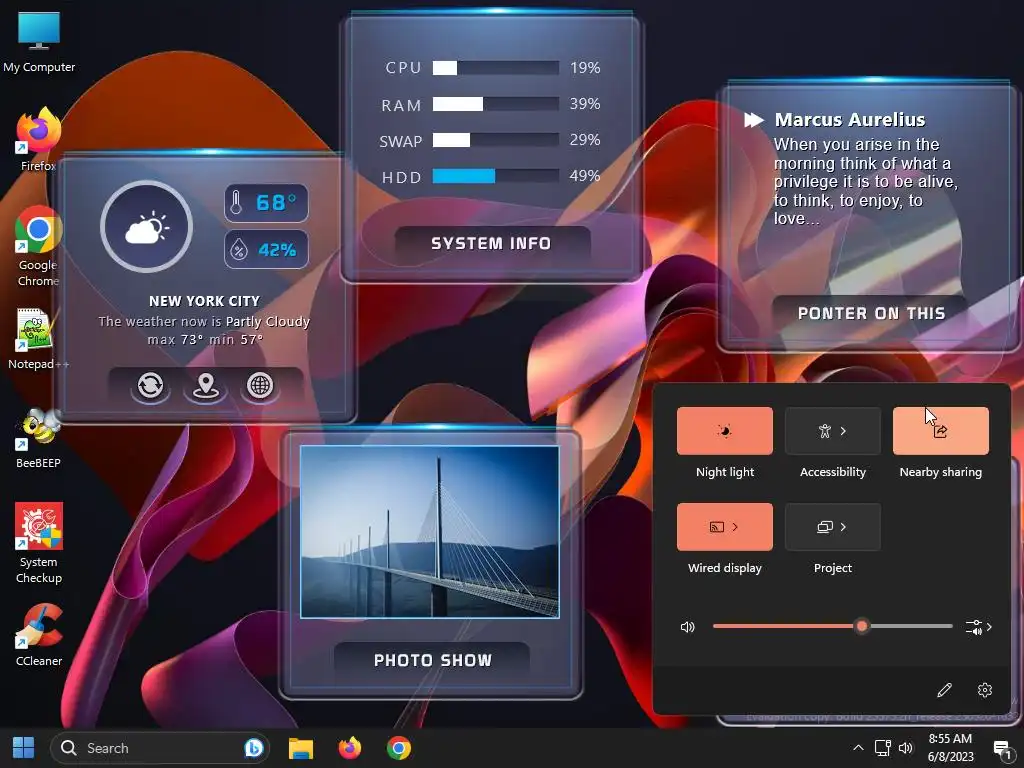The height and width of the screenshot is (768, 1024).
Task: Open Notepad++ desktop shortcut
Action: (38, 338)
